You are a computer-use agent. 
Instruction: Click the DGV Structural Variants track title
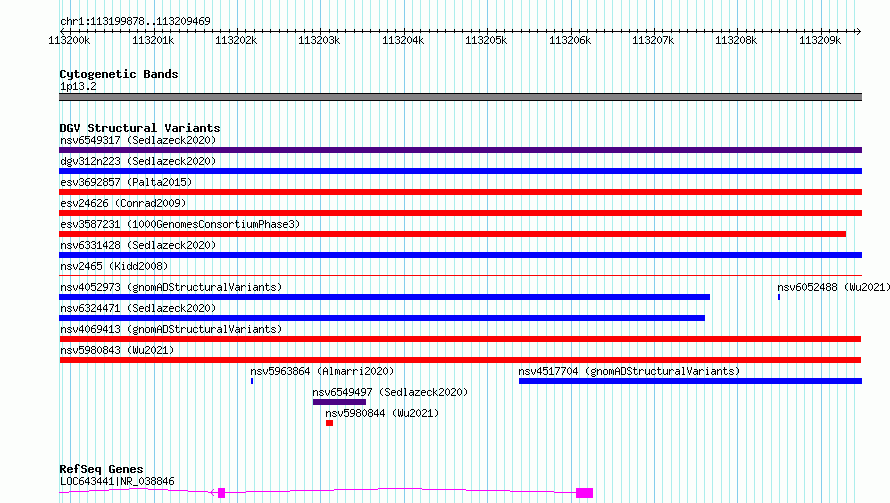[140, 128]
